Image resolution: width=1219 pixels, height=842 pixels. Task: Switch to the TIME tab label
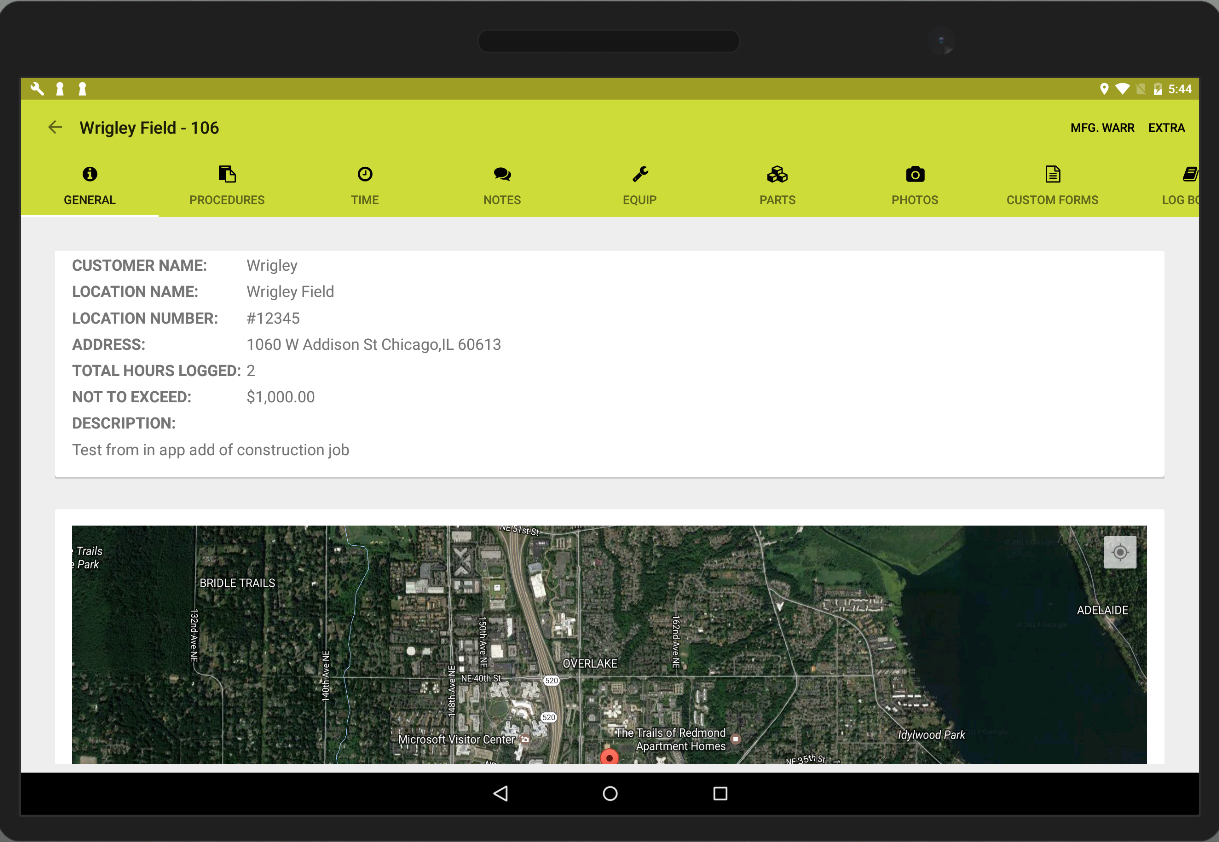pos(365,200)
